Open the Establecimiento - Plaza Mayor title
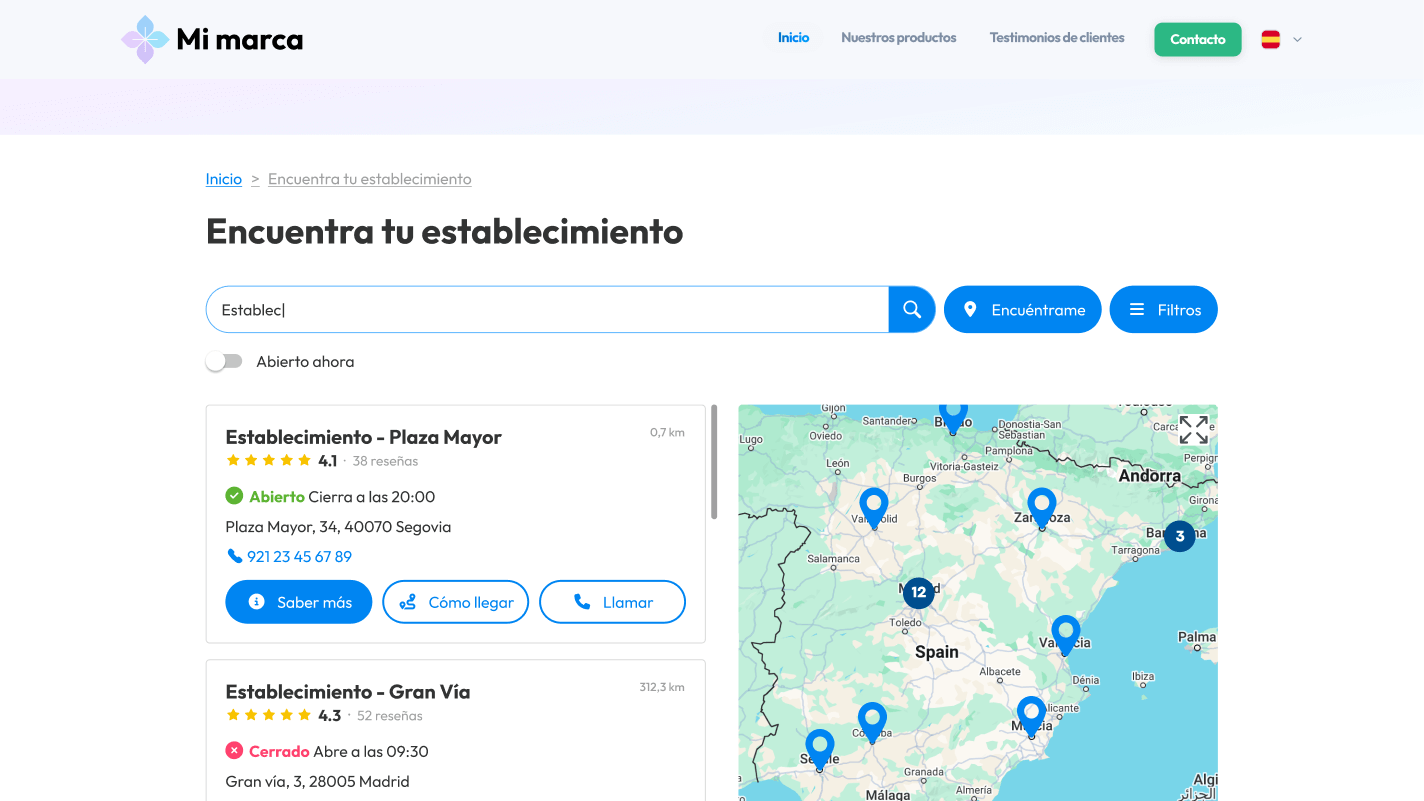 (364, 437)
